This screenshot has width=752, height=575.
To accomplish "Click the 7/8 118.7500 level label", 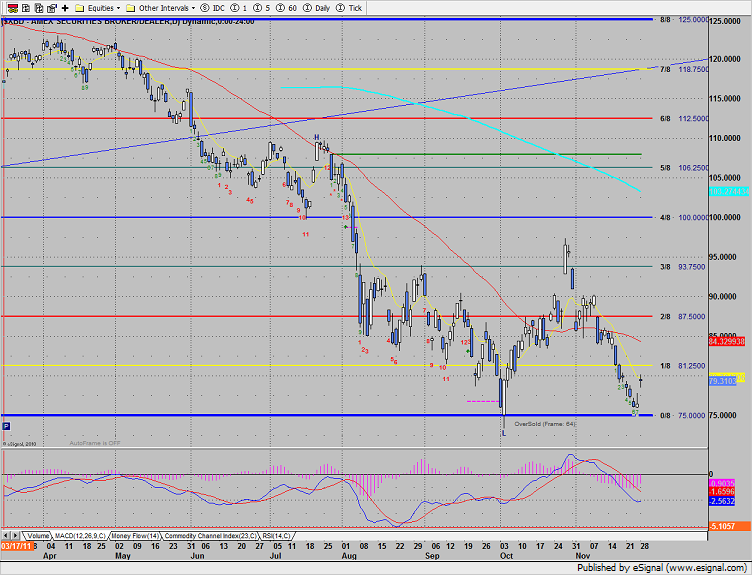I will pyautogui.click(x=683, y=70).
